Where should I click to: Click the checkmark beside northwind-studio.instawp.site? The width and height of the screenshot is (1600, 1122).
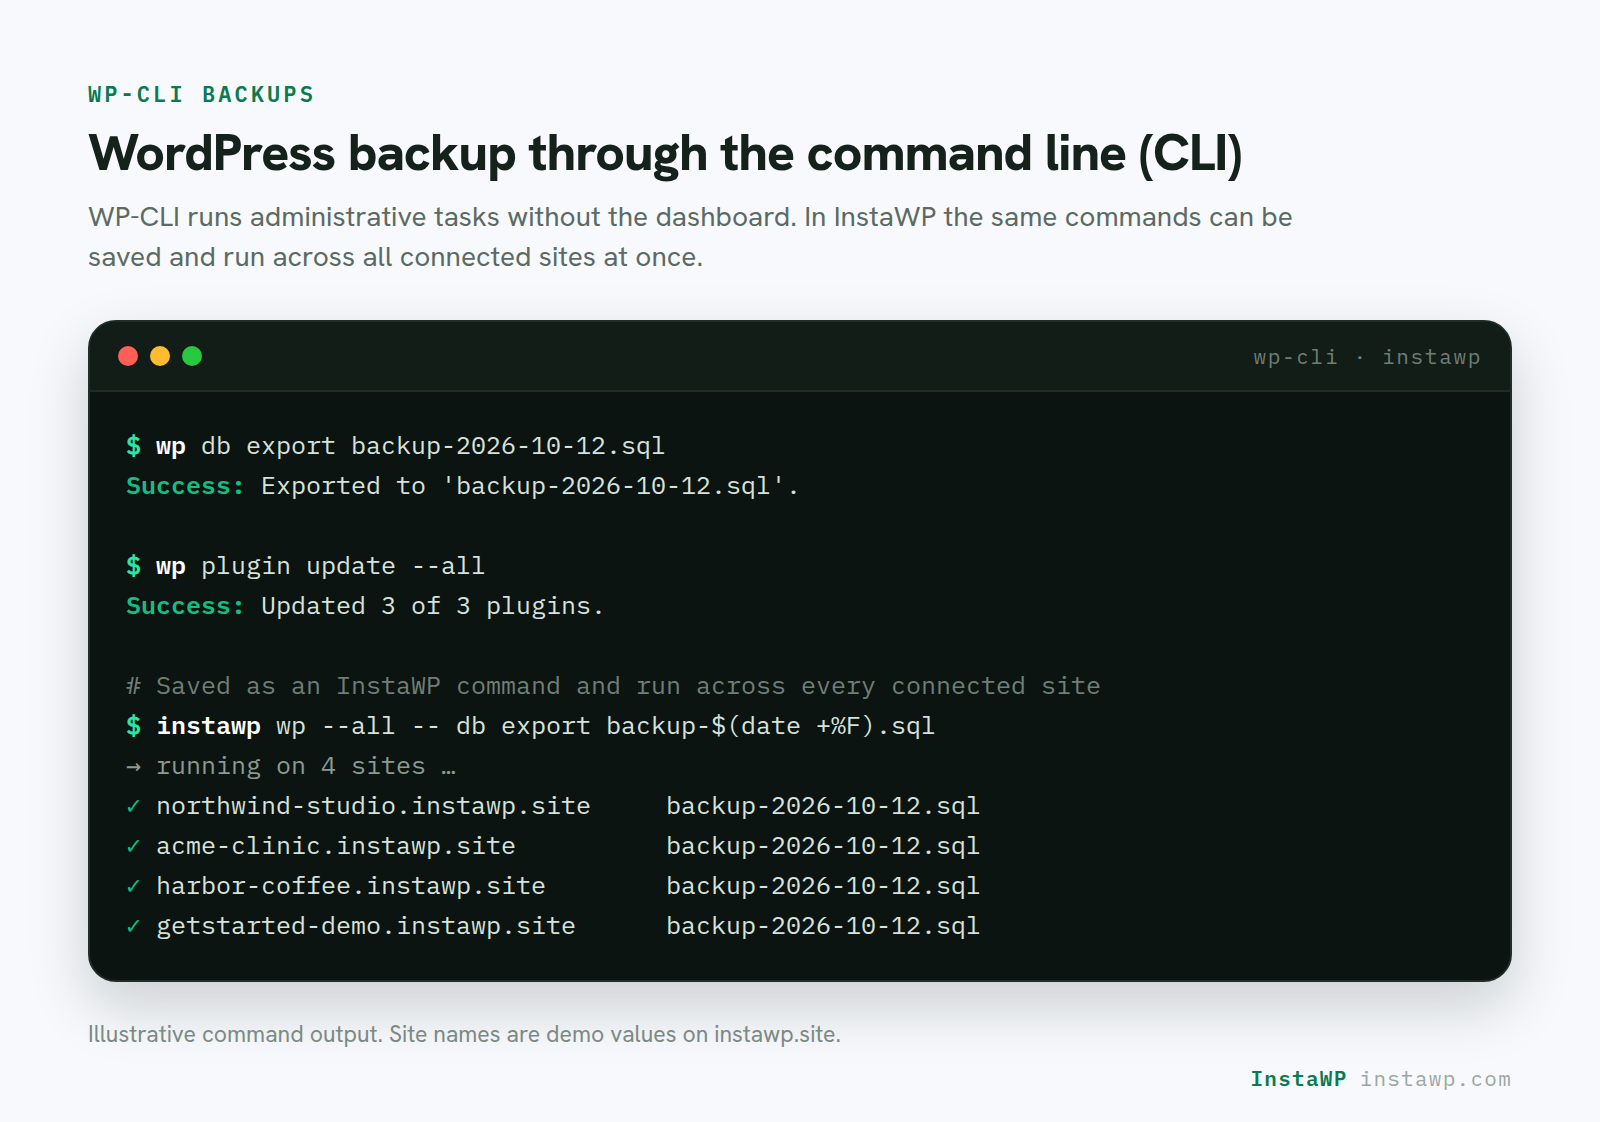133,806
